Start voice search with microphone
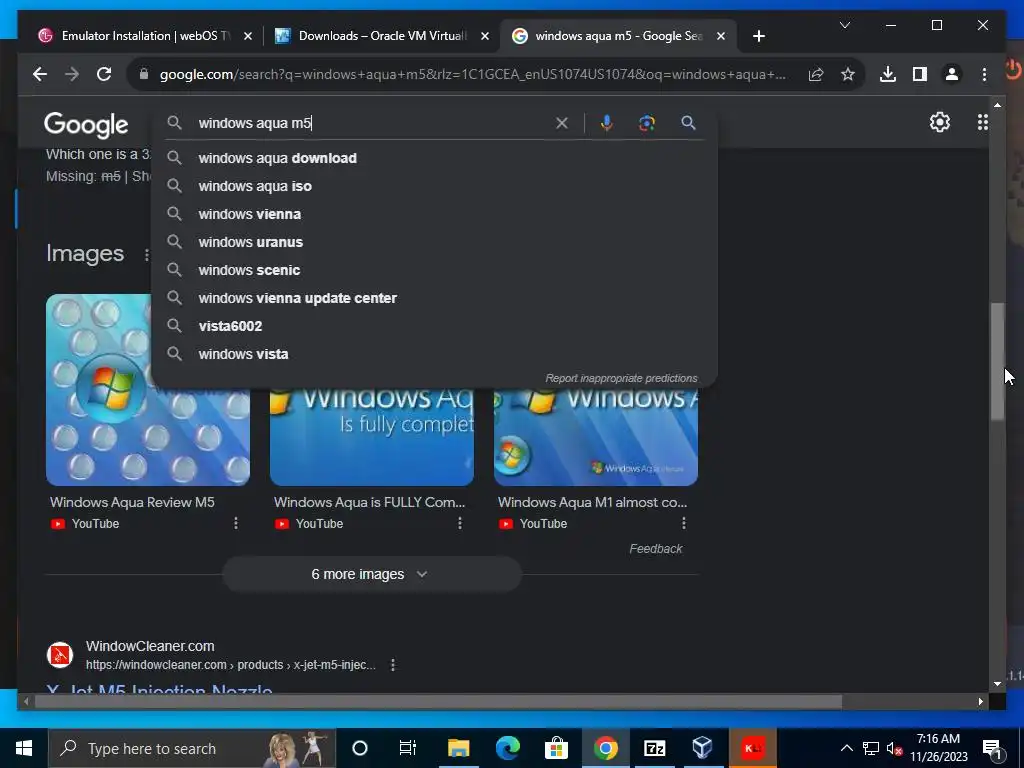 (x=607, y=123)
